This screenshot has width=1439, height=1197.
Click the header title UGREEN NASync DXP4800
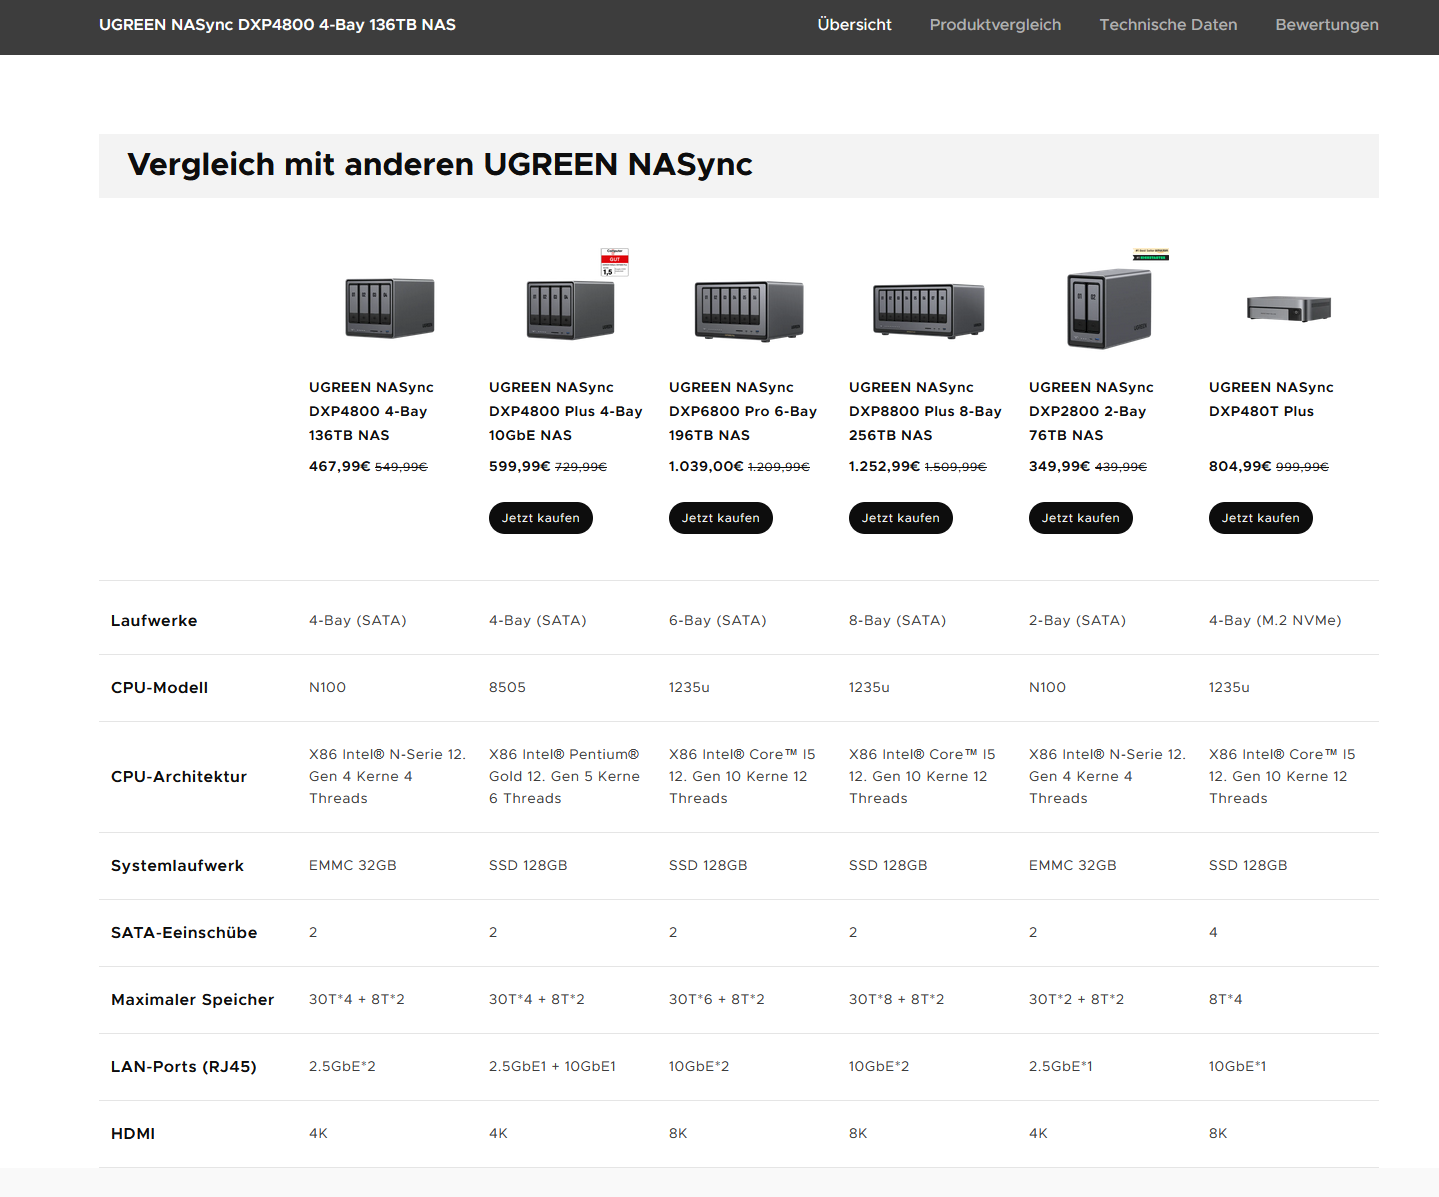(277, 25)
